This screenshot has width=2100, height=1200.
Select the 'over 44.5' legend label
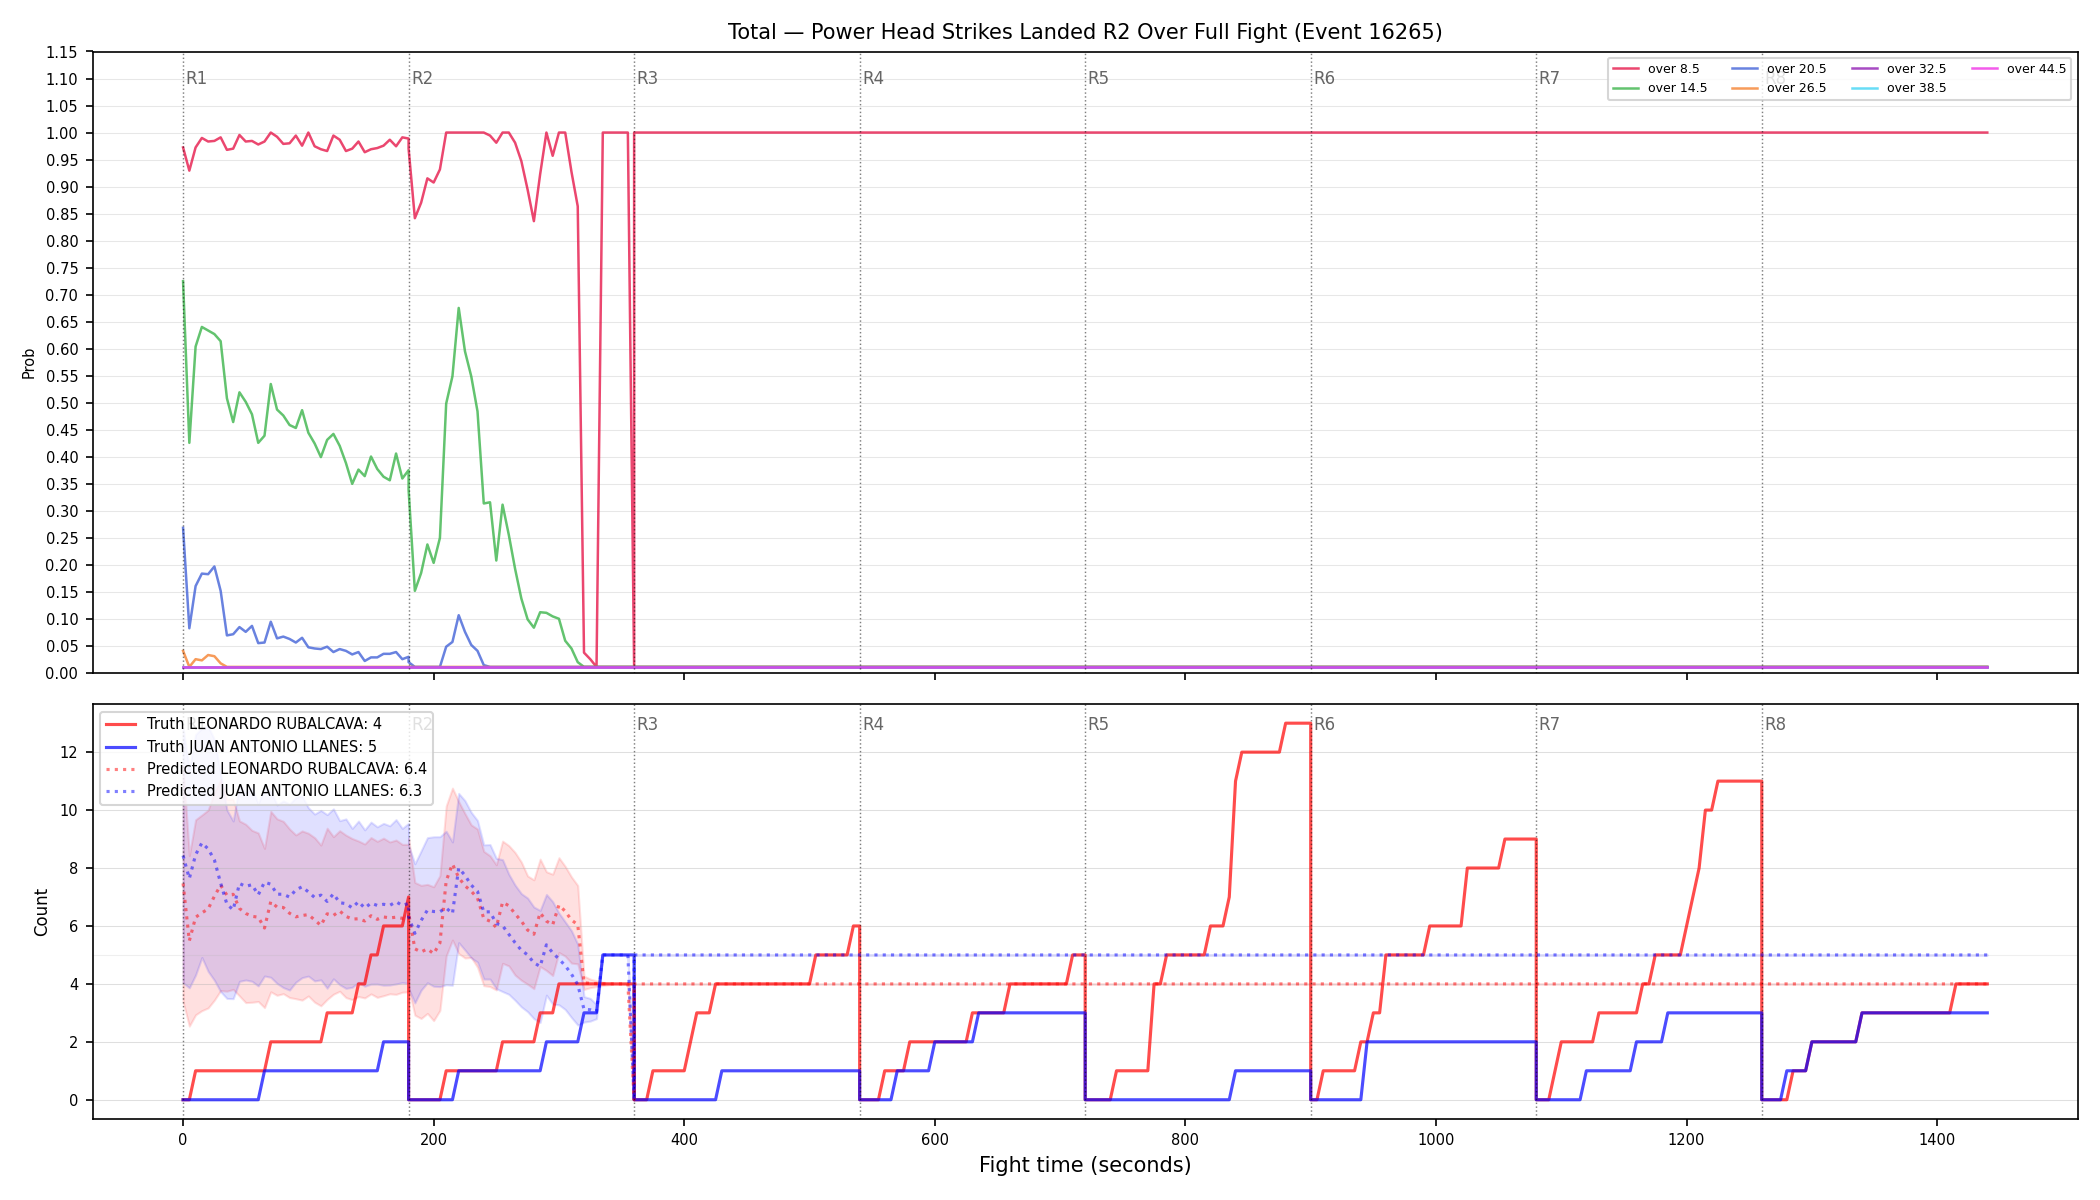coord(2036,69)
